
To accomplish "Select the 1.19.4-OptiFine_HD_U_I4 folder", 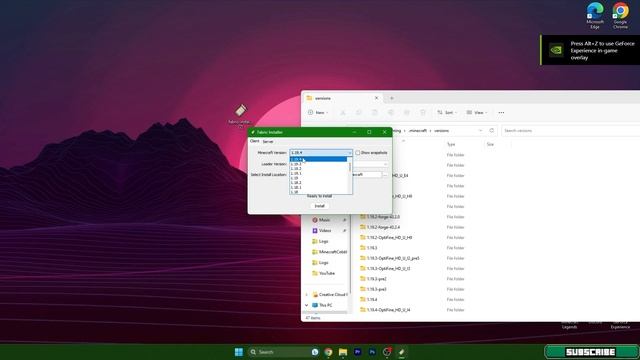I will pyautogui.click(x=385, y=310).
